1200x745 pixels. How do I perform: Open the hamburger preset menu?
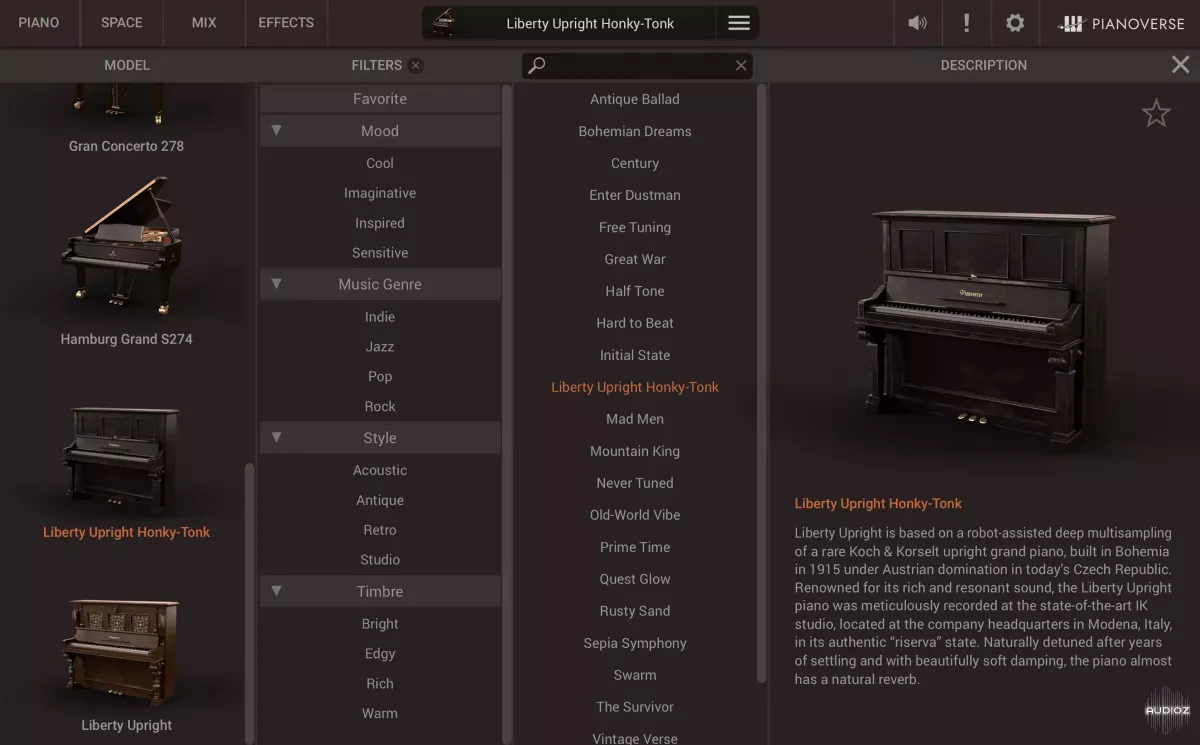(x=739, y=23)
